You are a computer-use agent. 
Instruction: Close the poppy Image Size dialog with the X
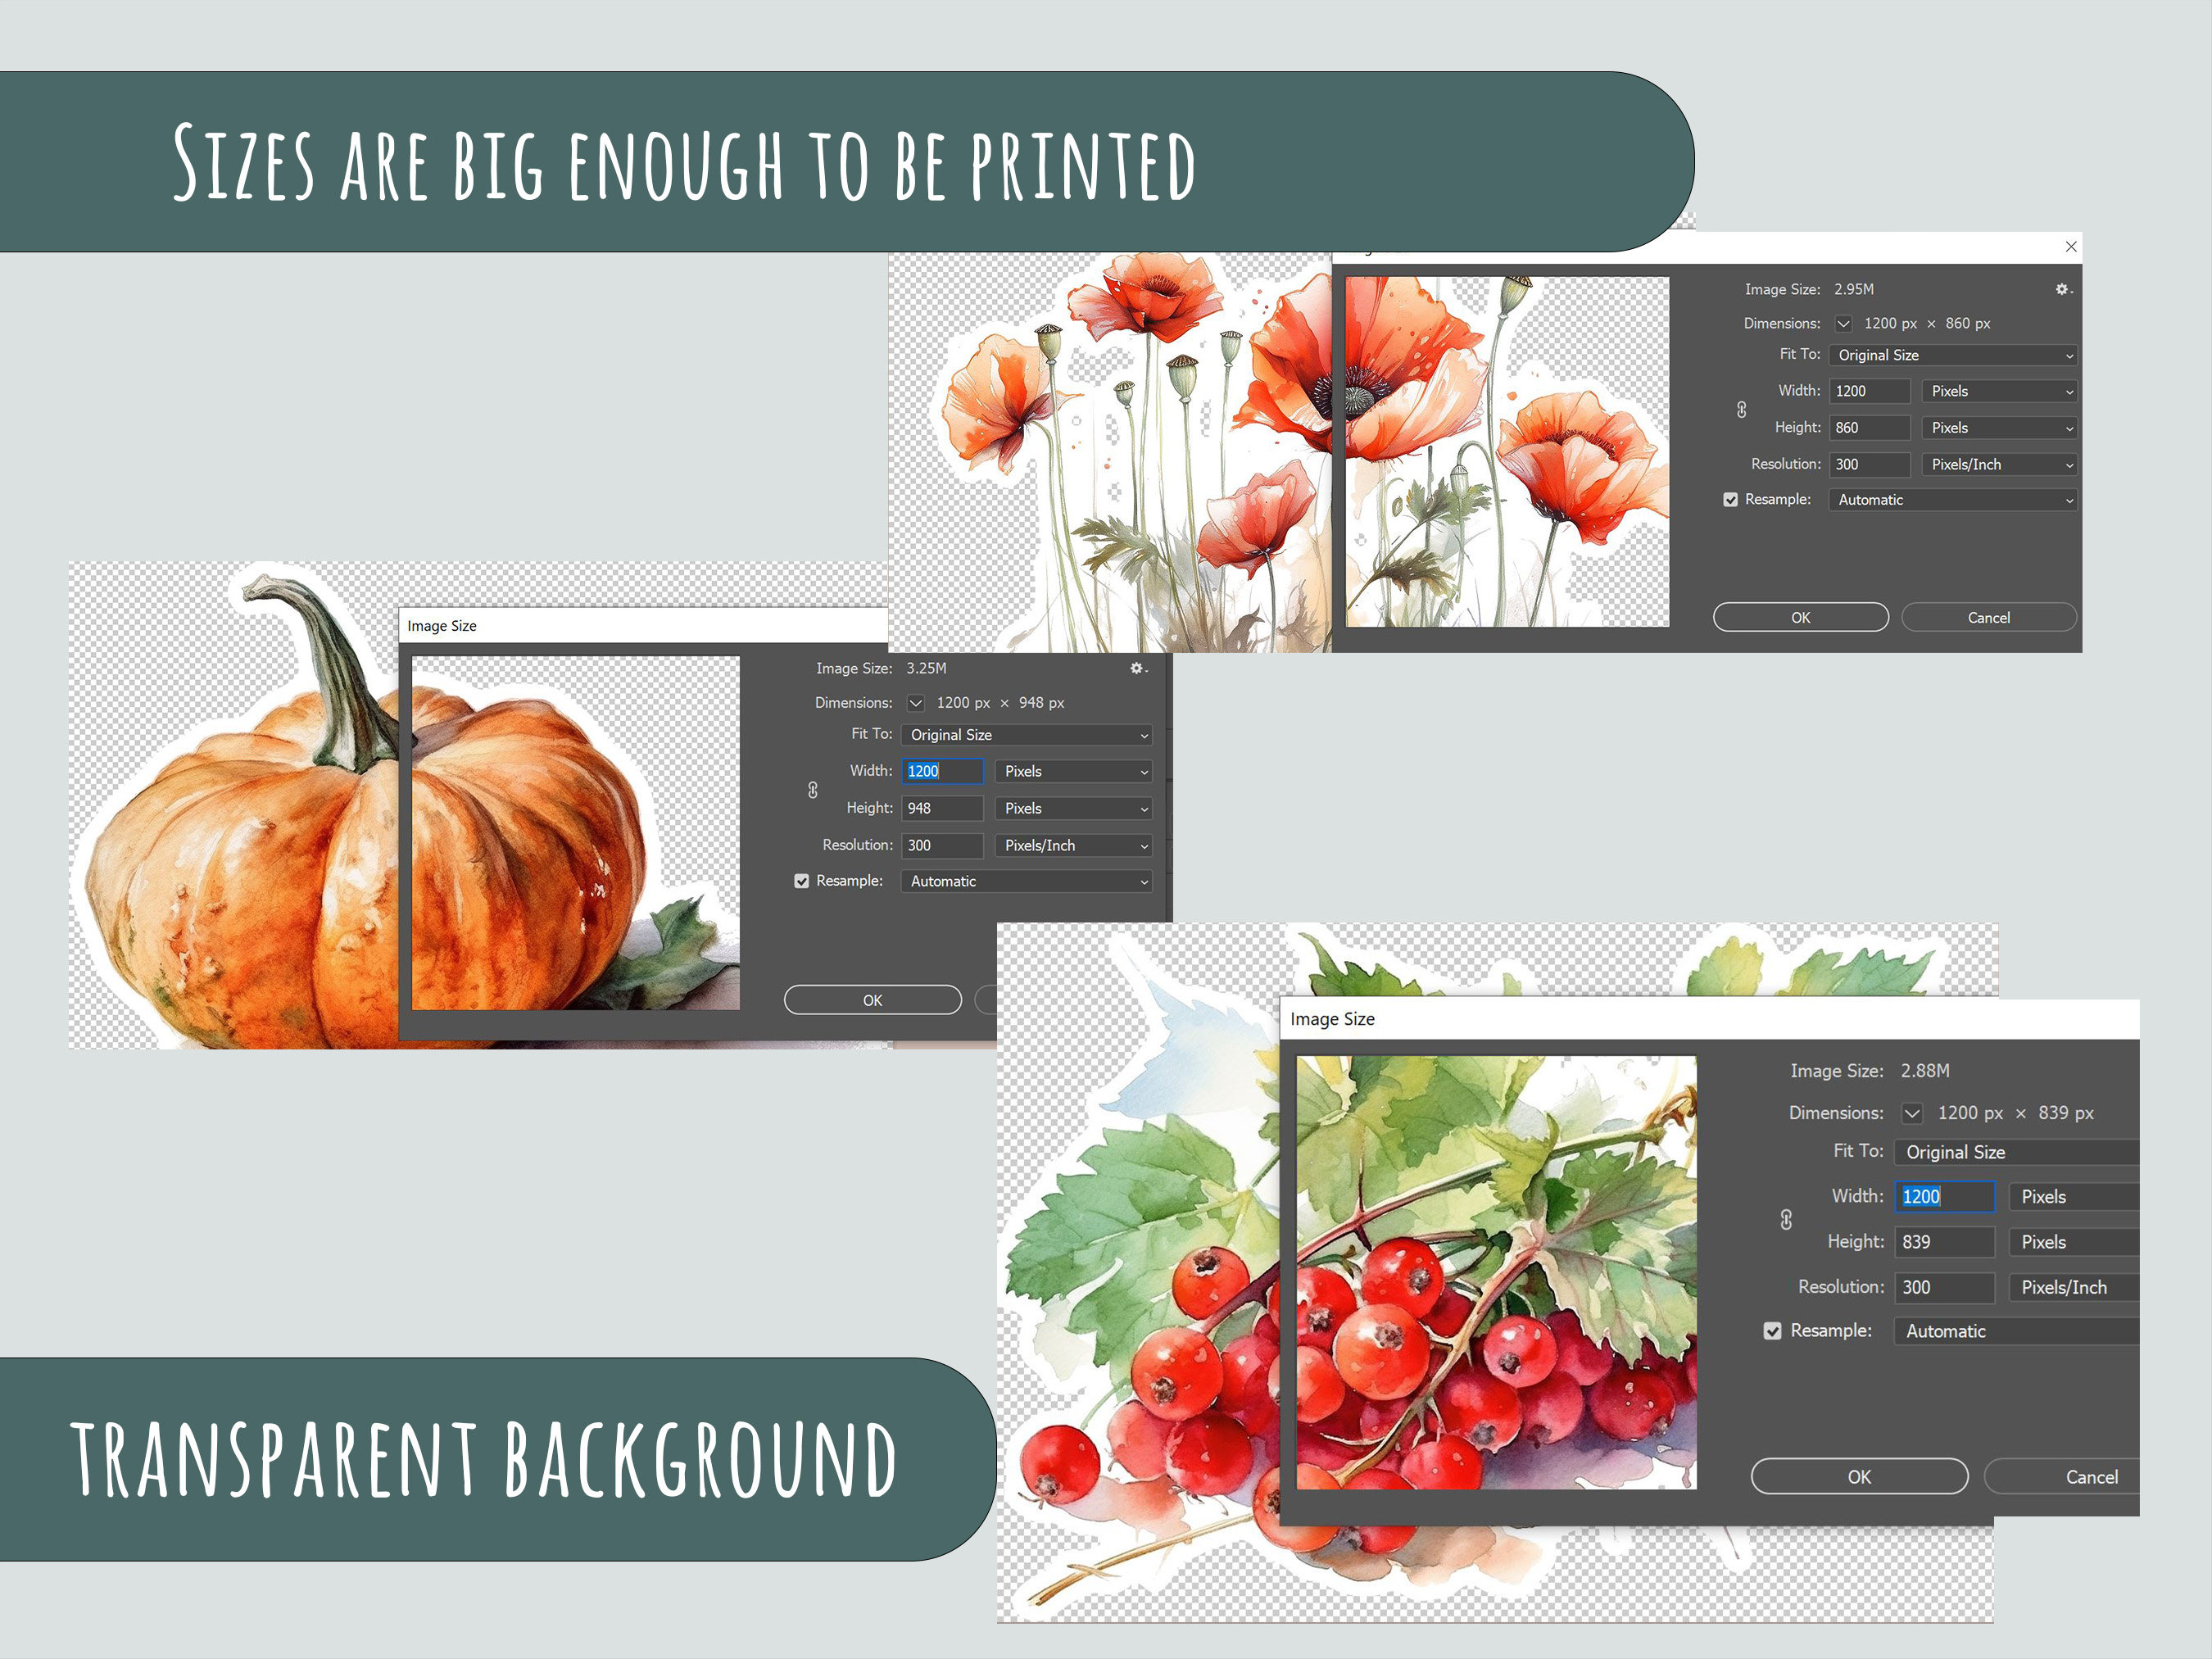2071,246
